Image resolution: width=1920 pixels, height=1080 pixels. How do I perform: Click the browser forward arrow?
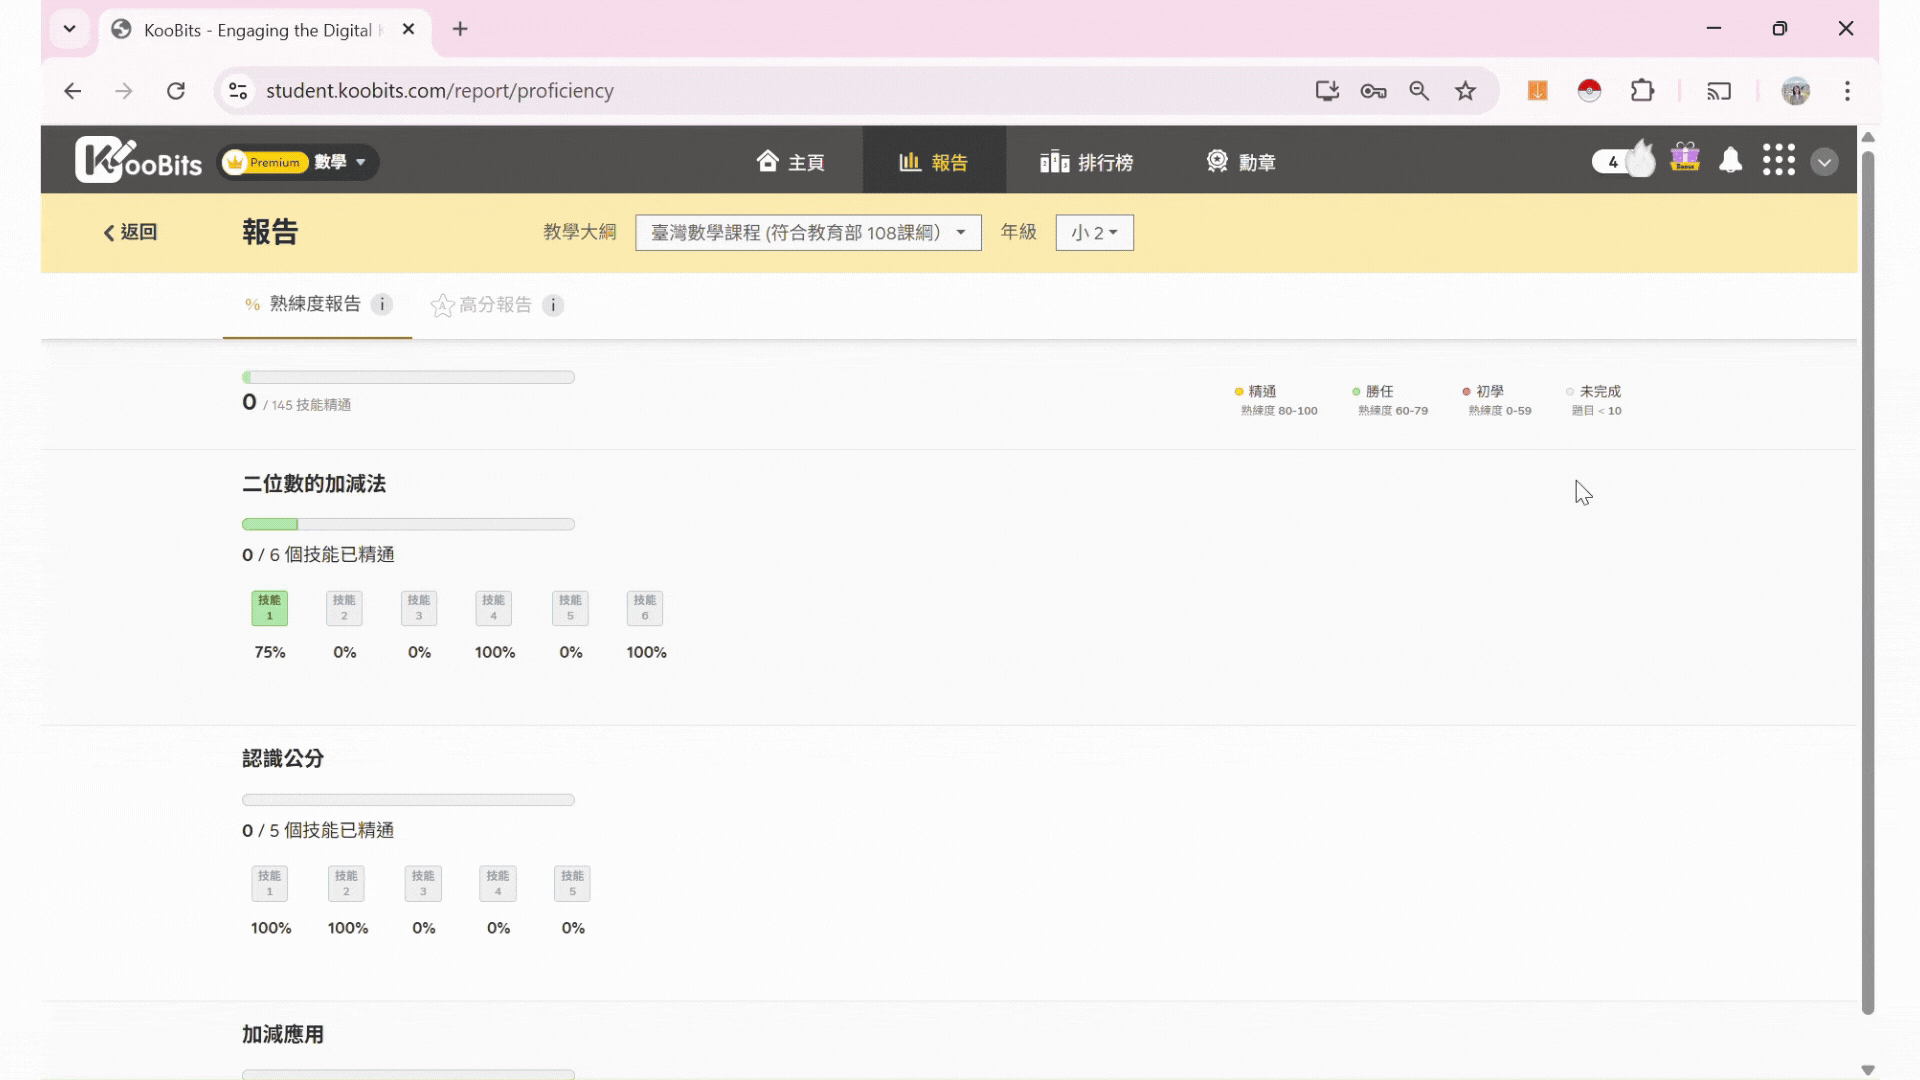pyautogui.click(x=124, y=91)
